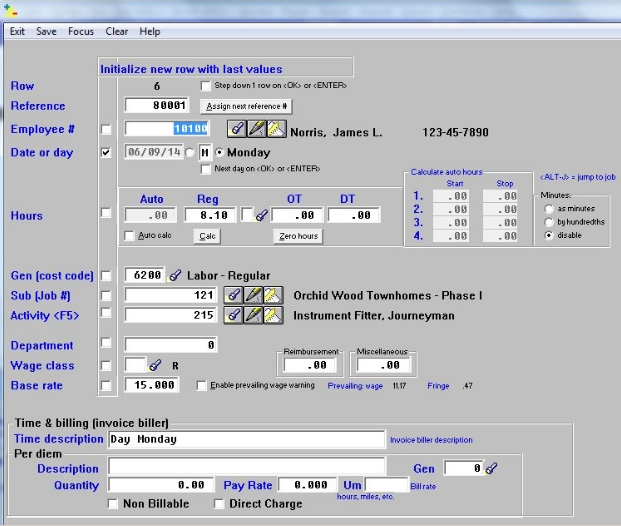
Task: Click the flashlight icon beside the Reg hours field
Action: click(x=262, y=215)
